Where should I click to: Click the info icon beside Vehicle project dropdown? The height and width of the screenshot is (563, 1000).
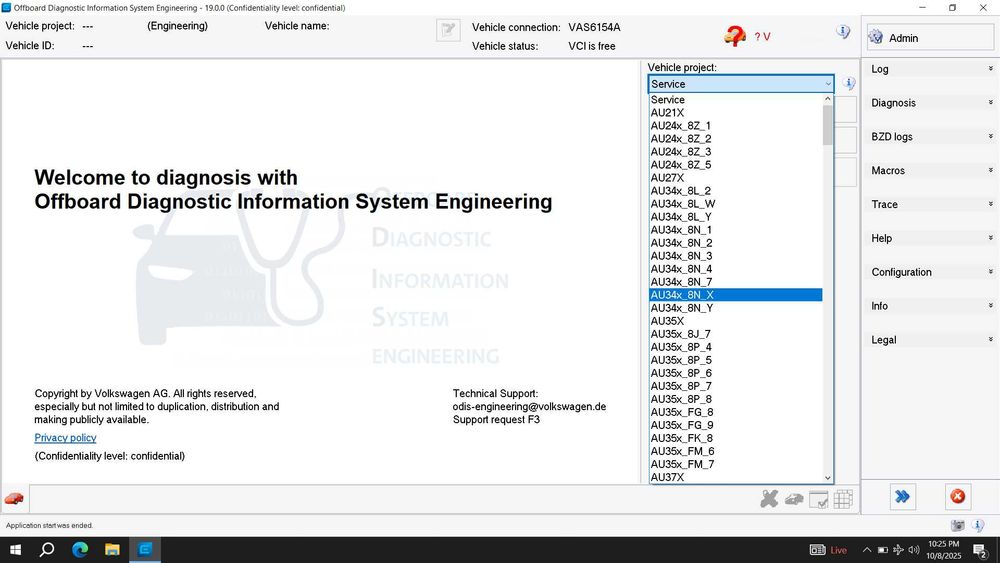click(x=849, y=84)
